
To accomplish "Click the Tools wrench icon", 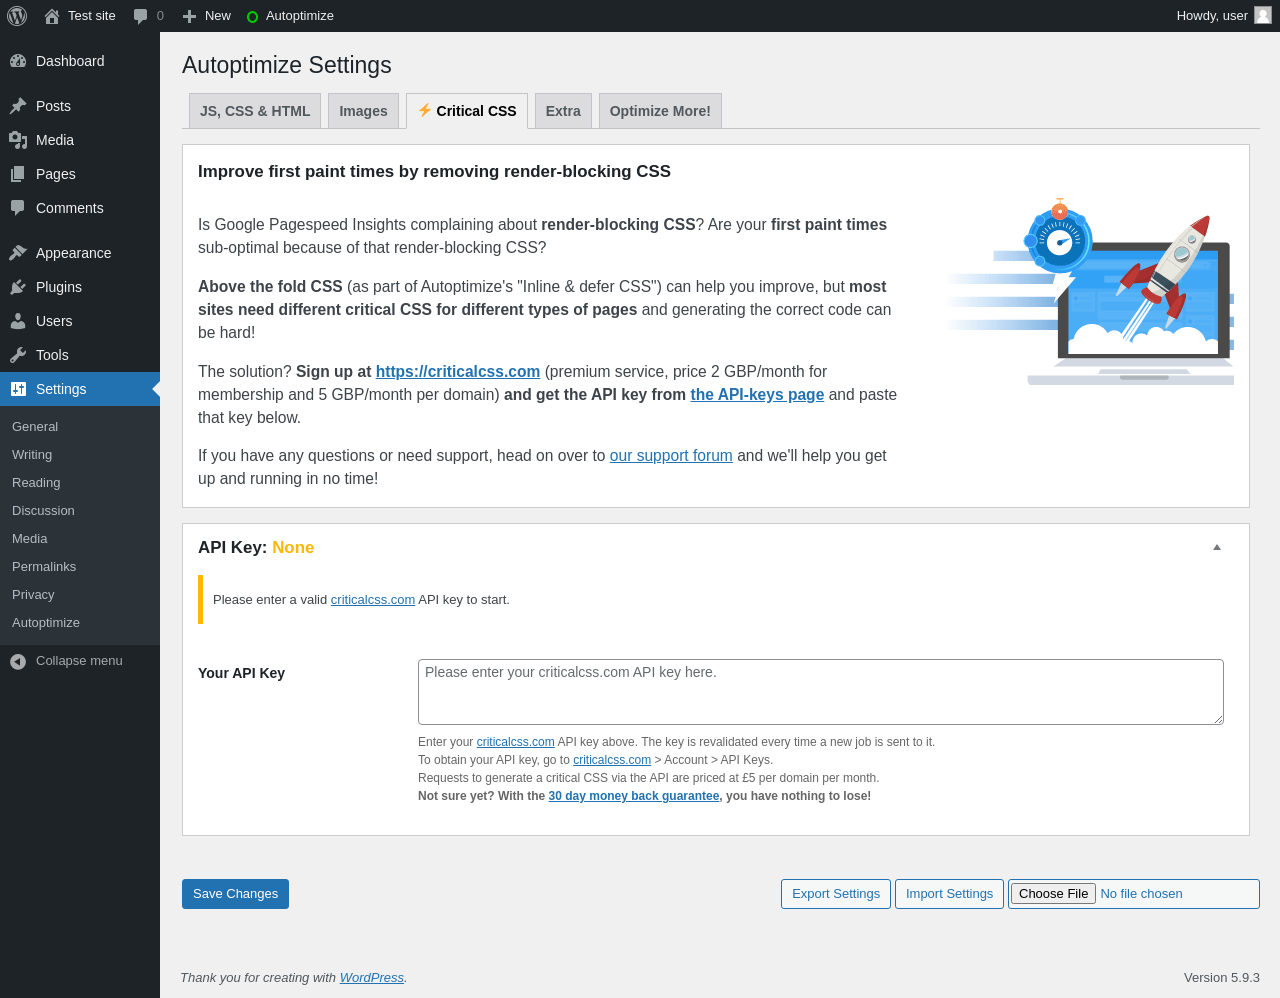I will pyautogui.click(x=18, y=355).
